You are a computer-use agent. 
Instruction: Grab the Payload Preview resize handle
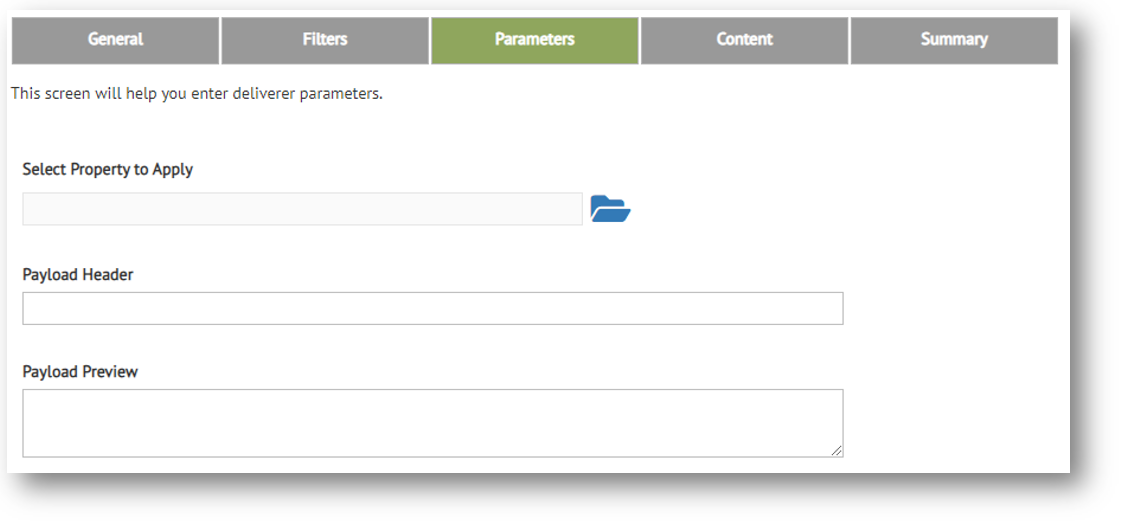tap(836, 451)
